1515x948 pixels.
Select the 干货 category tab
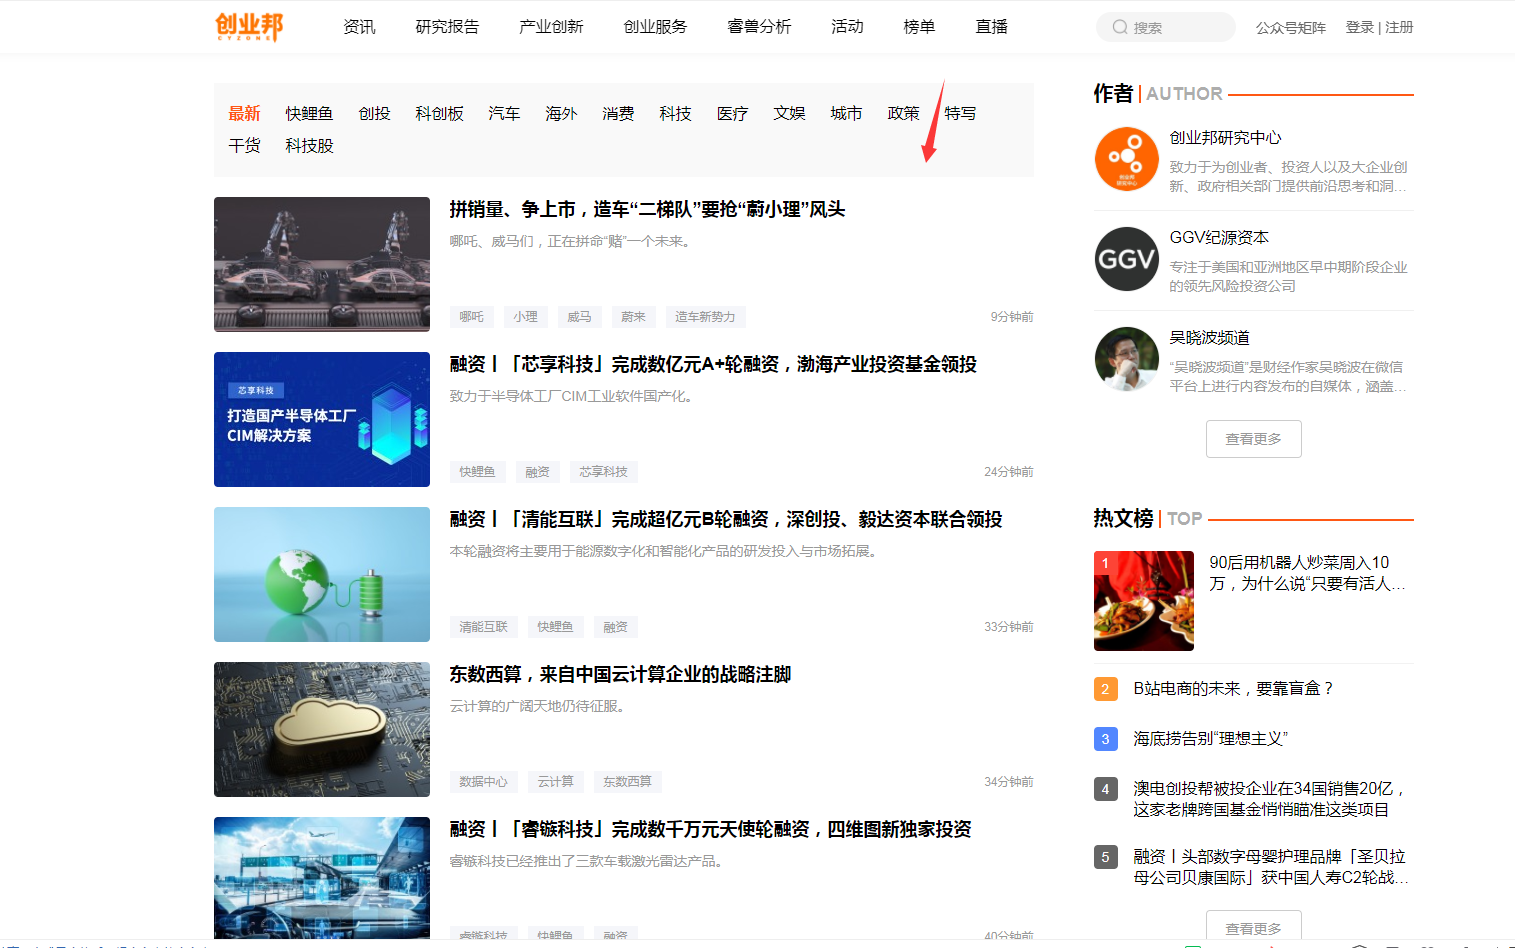pyautogui.click(x=244, y=146)
